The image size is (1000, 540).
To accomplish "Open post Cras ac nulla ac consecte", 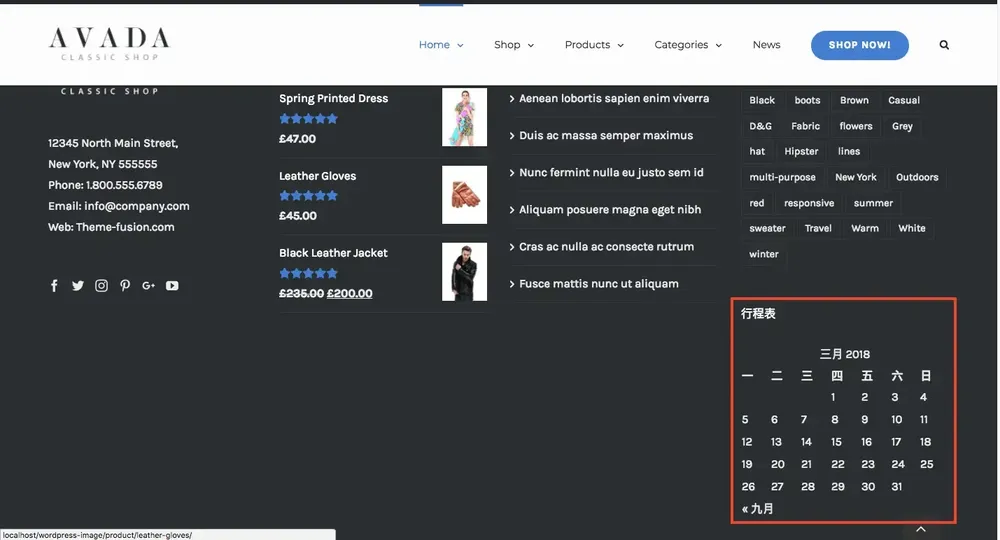I will pyautogui.click(x=606, y=246).
